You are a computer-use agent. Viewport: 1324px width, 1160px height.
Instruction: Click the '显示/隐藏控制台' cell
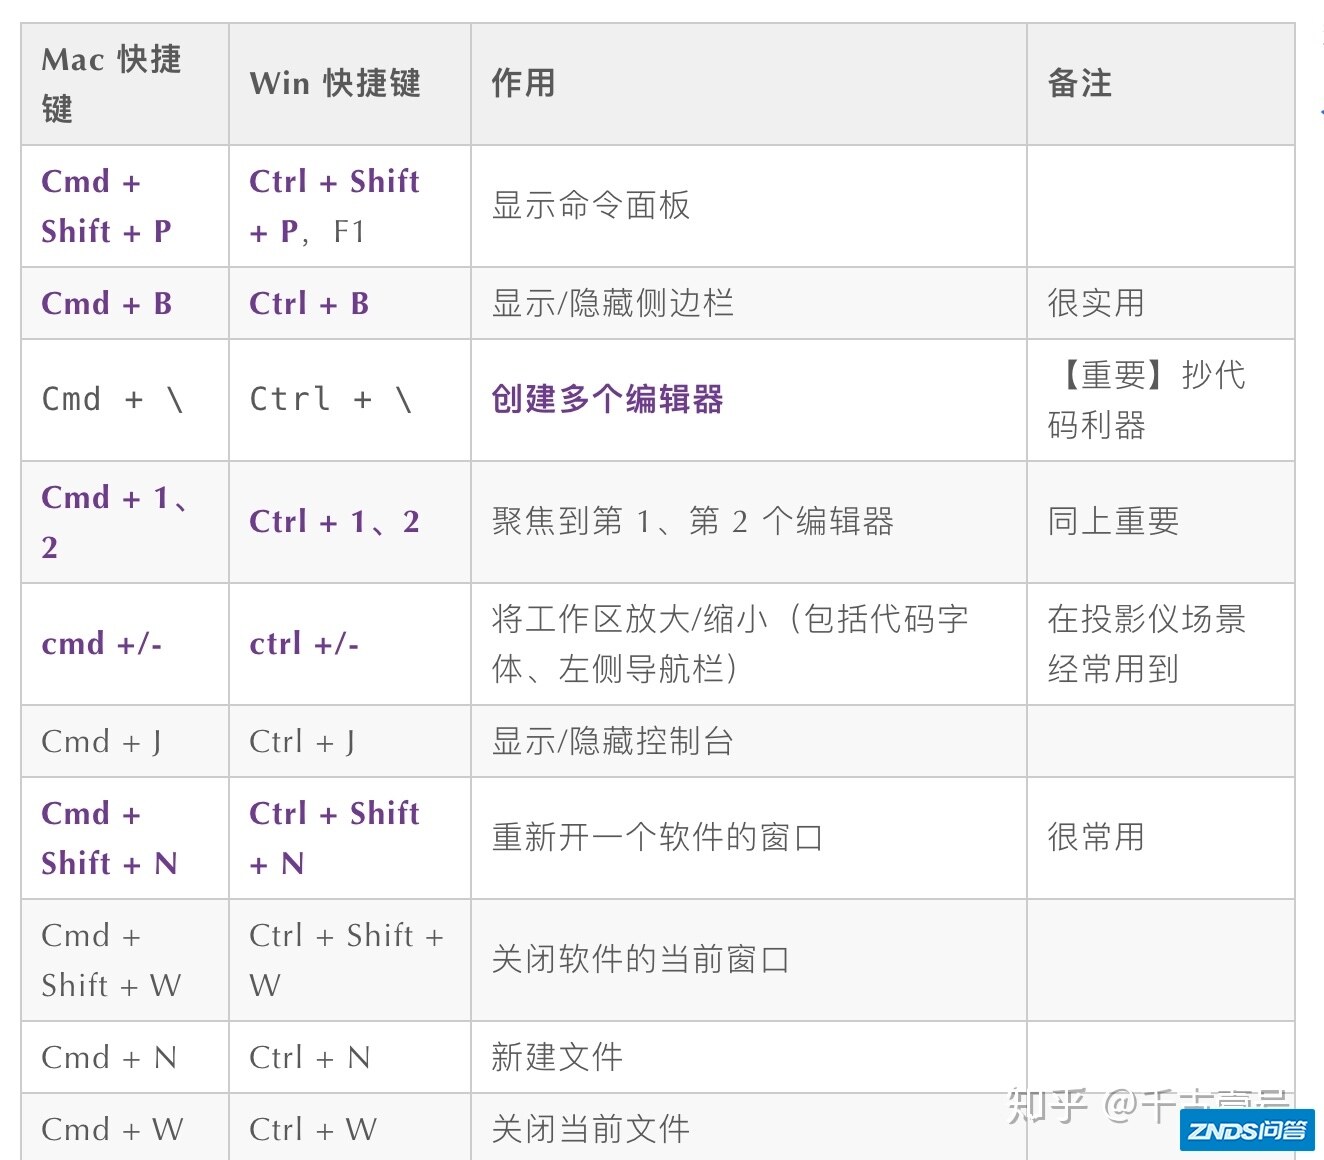tap(749, 741)
